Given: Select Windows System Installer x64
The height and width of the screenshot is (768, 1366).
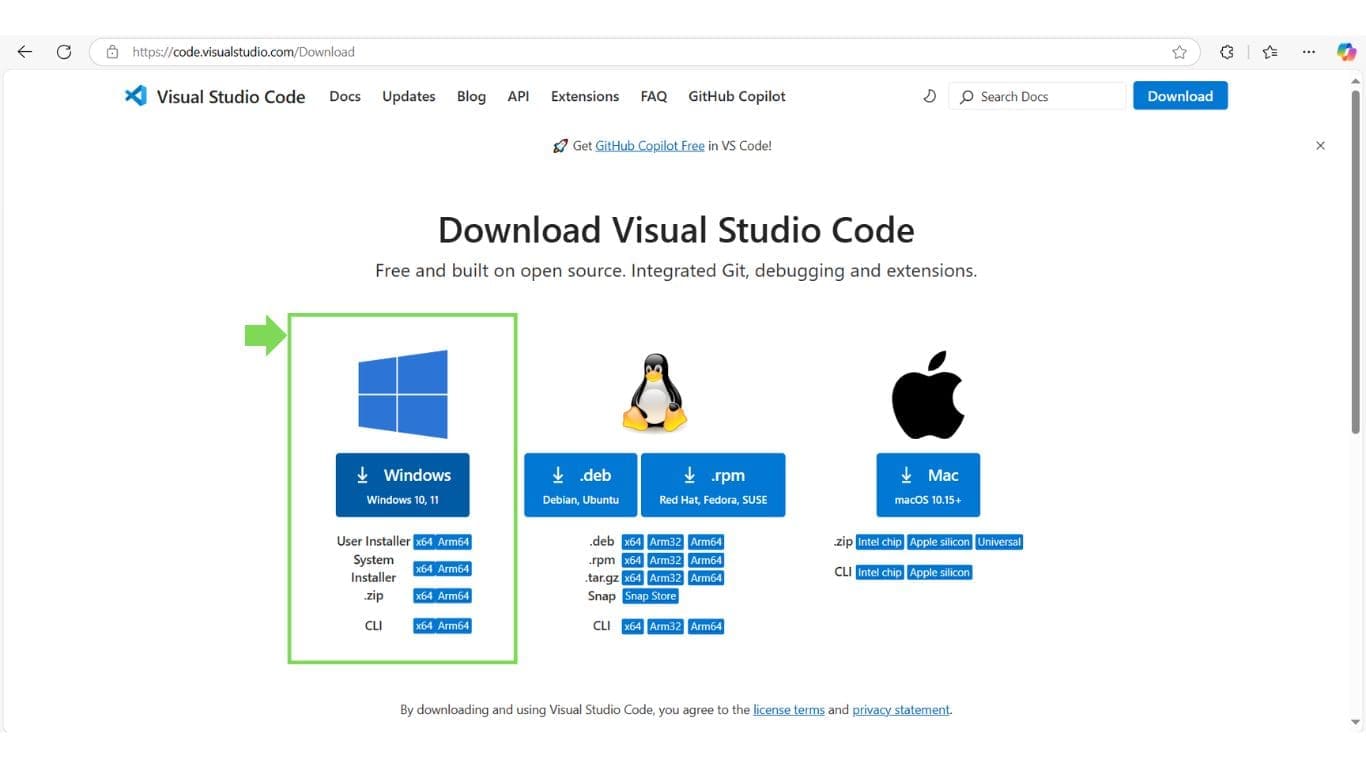Looking at the screenshot, I should (x=424, y=569).
